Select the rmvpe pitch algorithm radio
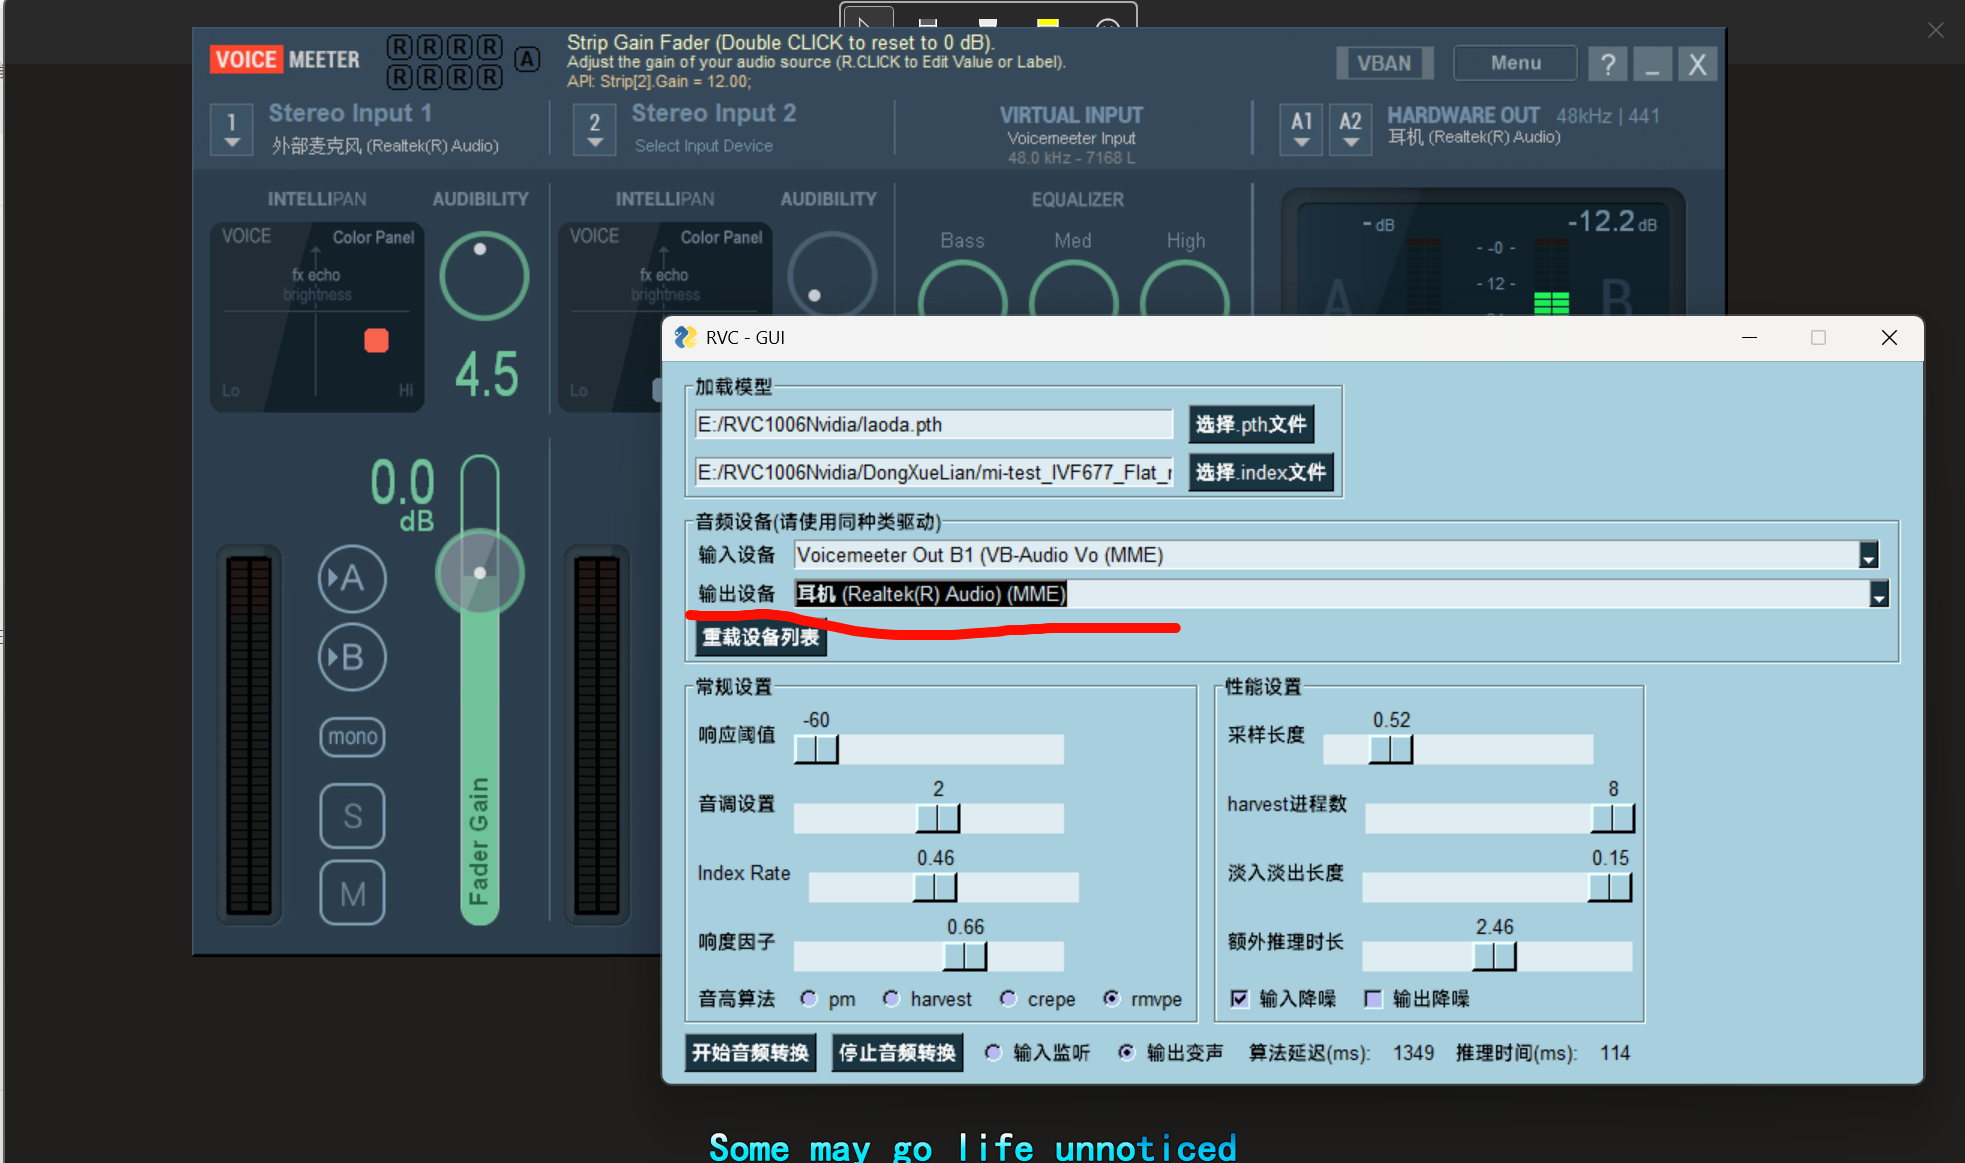 click(x=1111, y=998)
